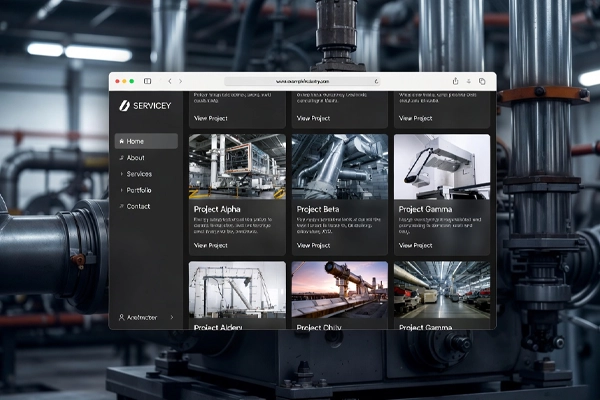Go back with the browser back arrow
This screenshot has width=600, height=400.
pos(169,81)
